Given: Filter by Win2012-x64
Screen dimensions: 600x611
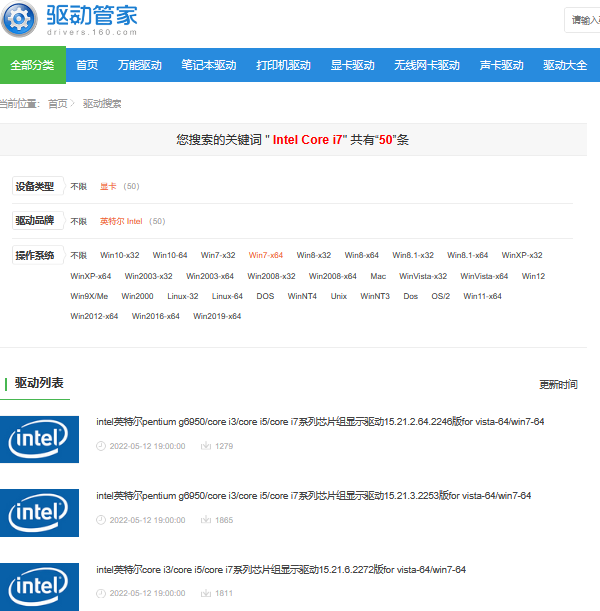Looking at the screenshot, I should tap(94, 316).
